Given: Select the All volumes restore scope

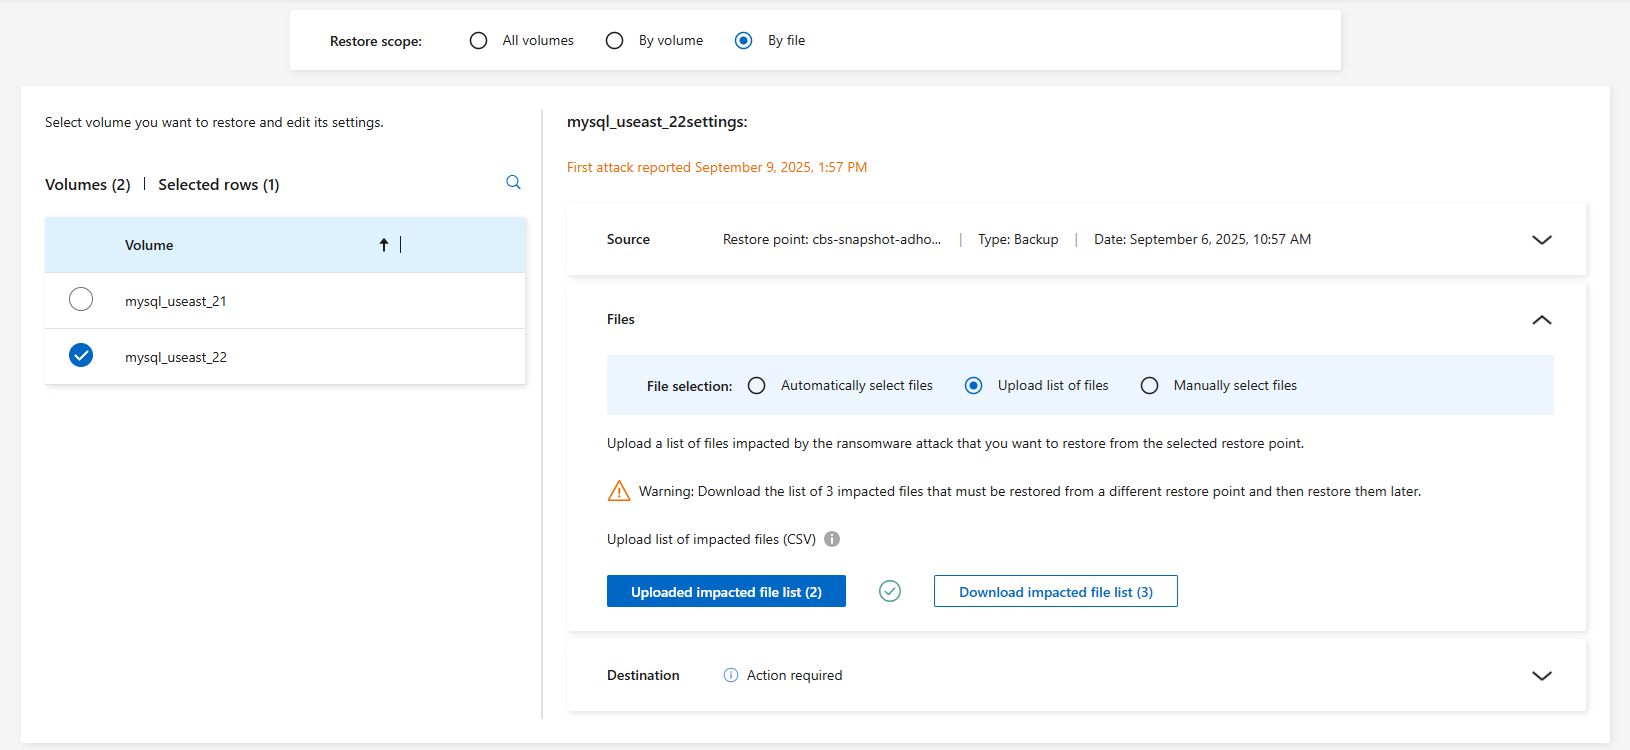Looking at the screenshot, I should (x=479, y=41).
